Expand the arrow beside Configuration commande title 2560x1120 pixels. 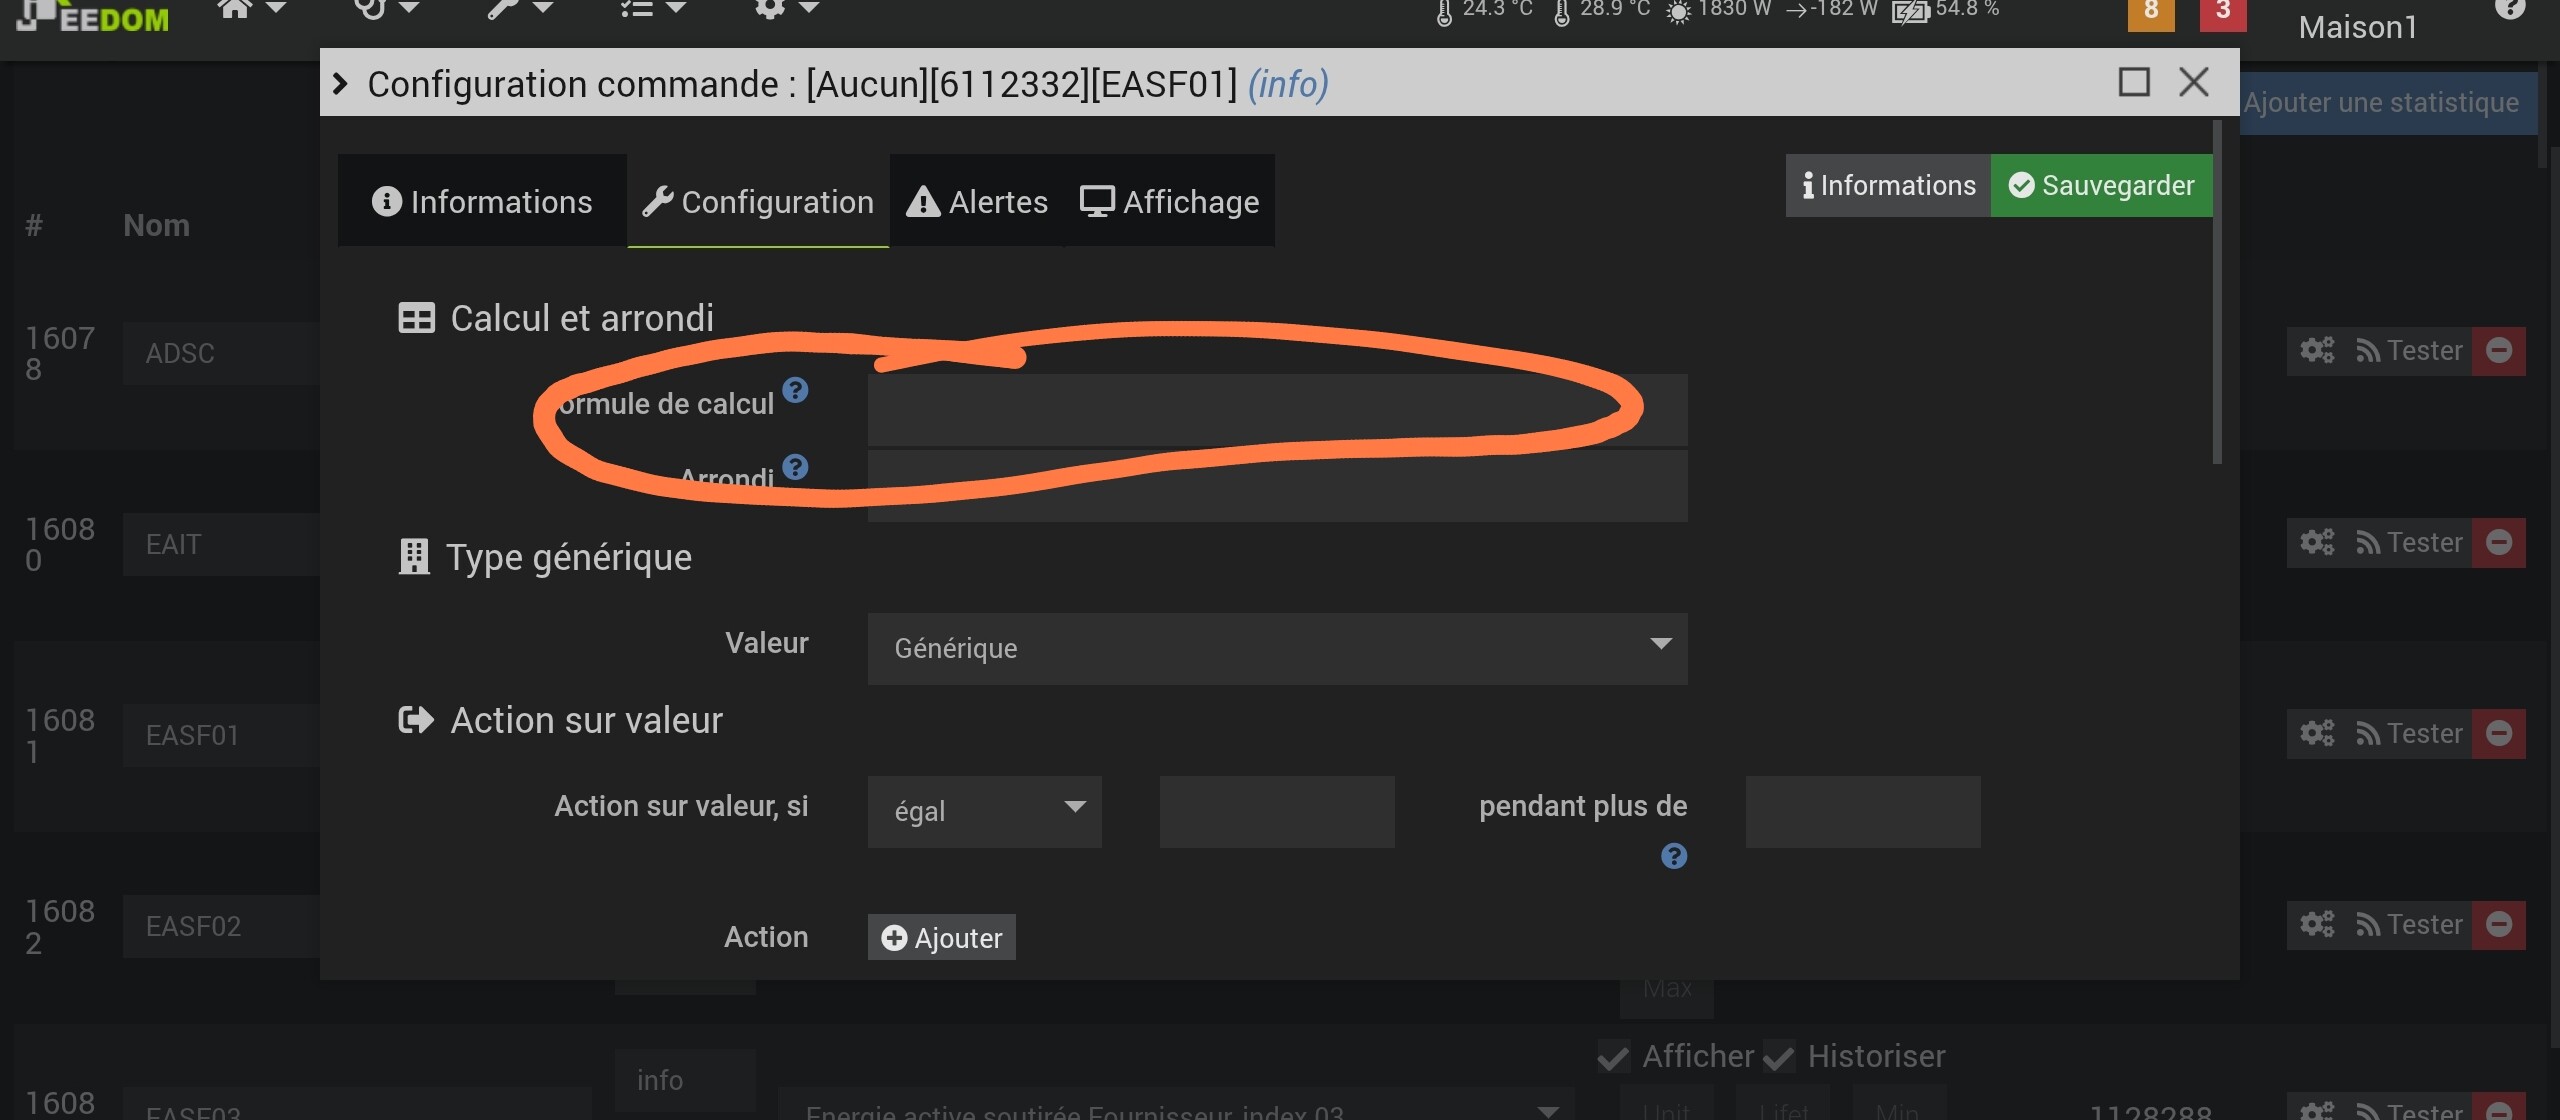(x=340, y=84)
